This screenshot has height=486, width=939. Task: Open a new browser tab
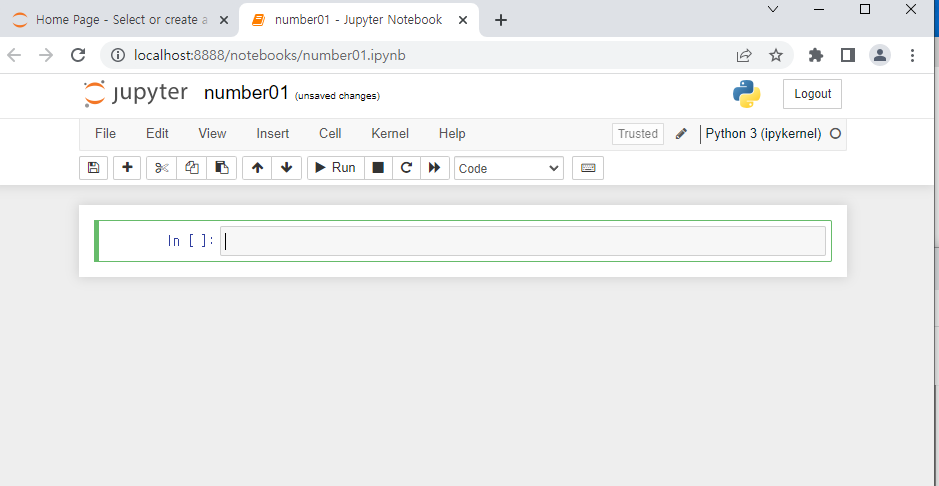tap(501, 20)
